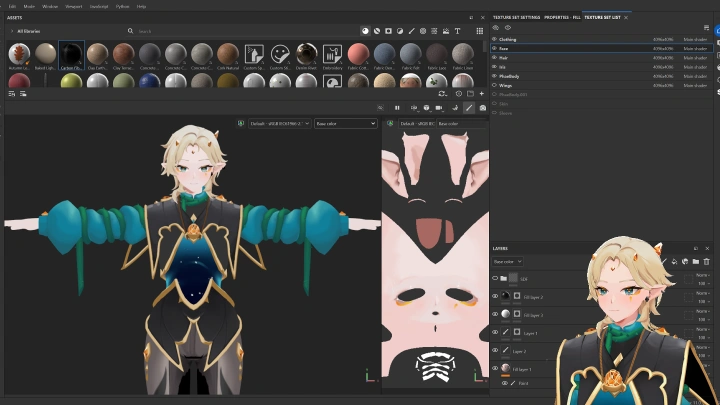Click the circular settings icon below assets
The image size is (720, 405).
point(459,94)
